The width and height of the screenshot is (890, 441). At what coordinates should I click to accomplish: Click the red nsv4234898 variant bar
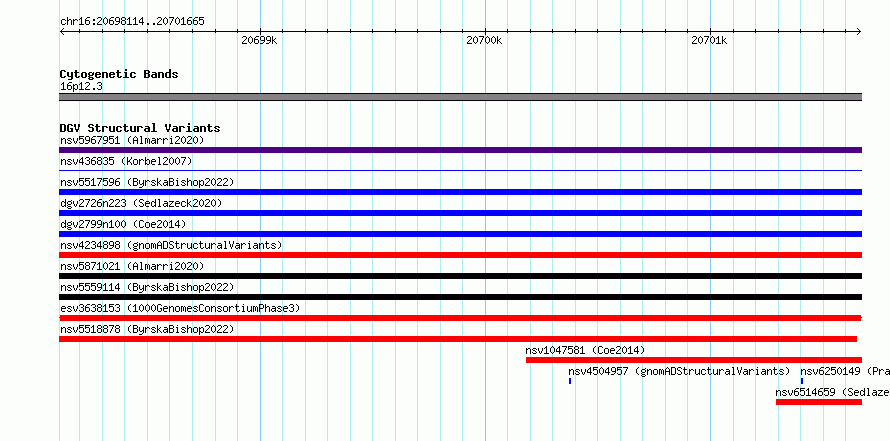(460, 255)
